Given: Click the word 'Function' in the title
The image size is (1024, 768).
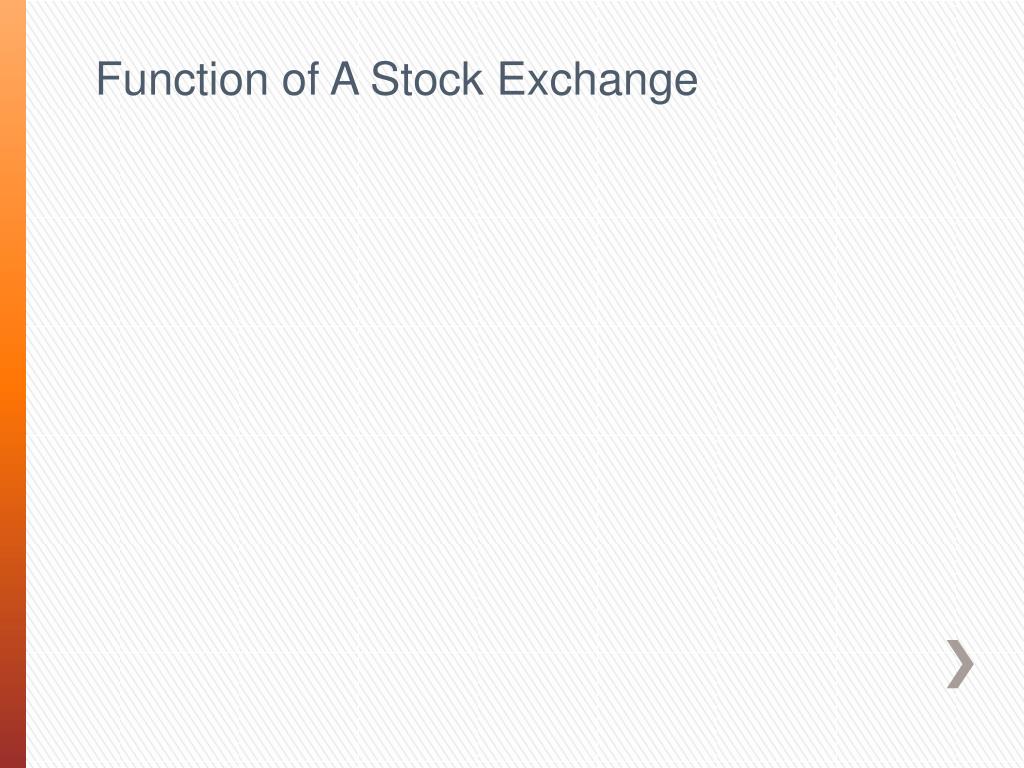Looking at the screenshot, I should coord(182,79).
